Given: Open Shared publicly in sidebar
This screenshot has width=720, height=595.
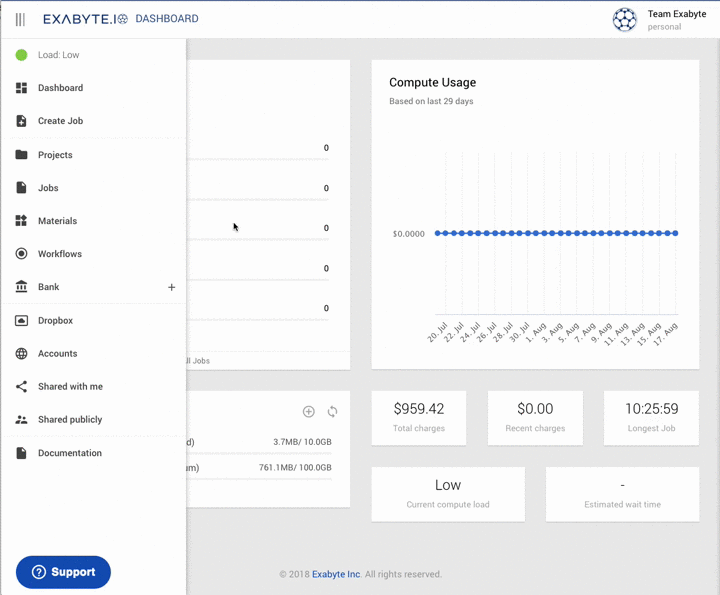Looking at the screenshot, I should tap(70, 420).
